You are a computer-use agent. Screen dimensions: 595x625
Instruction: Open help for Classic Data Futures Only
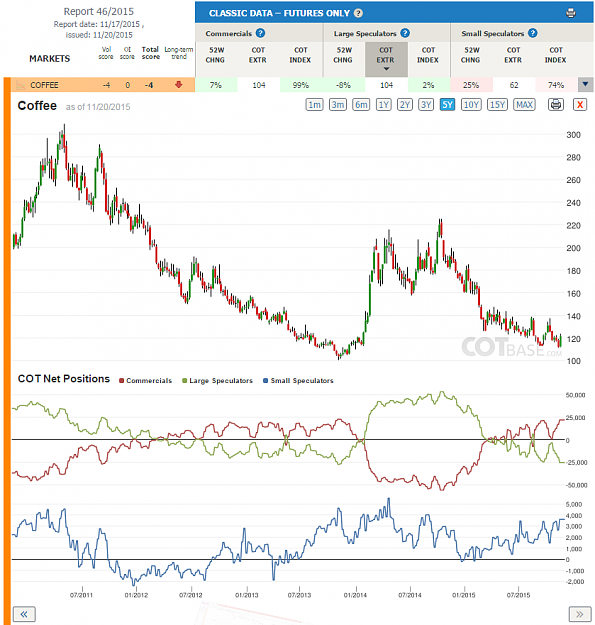click(358, 13)
